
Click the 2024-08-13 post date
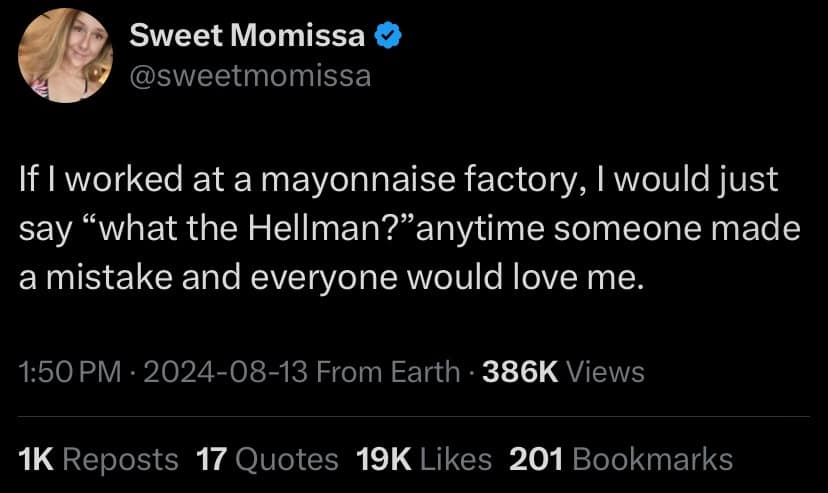tap(226, 373)
